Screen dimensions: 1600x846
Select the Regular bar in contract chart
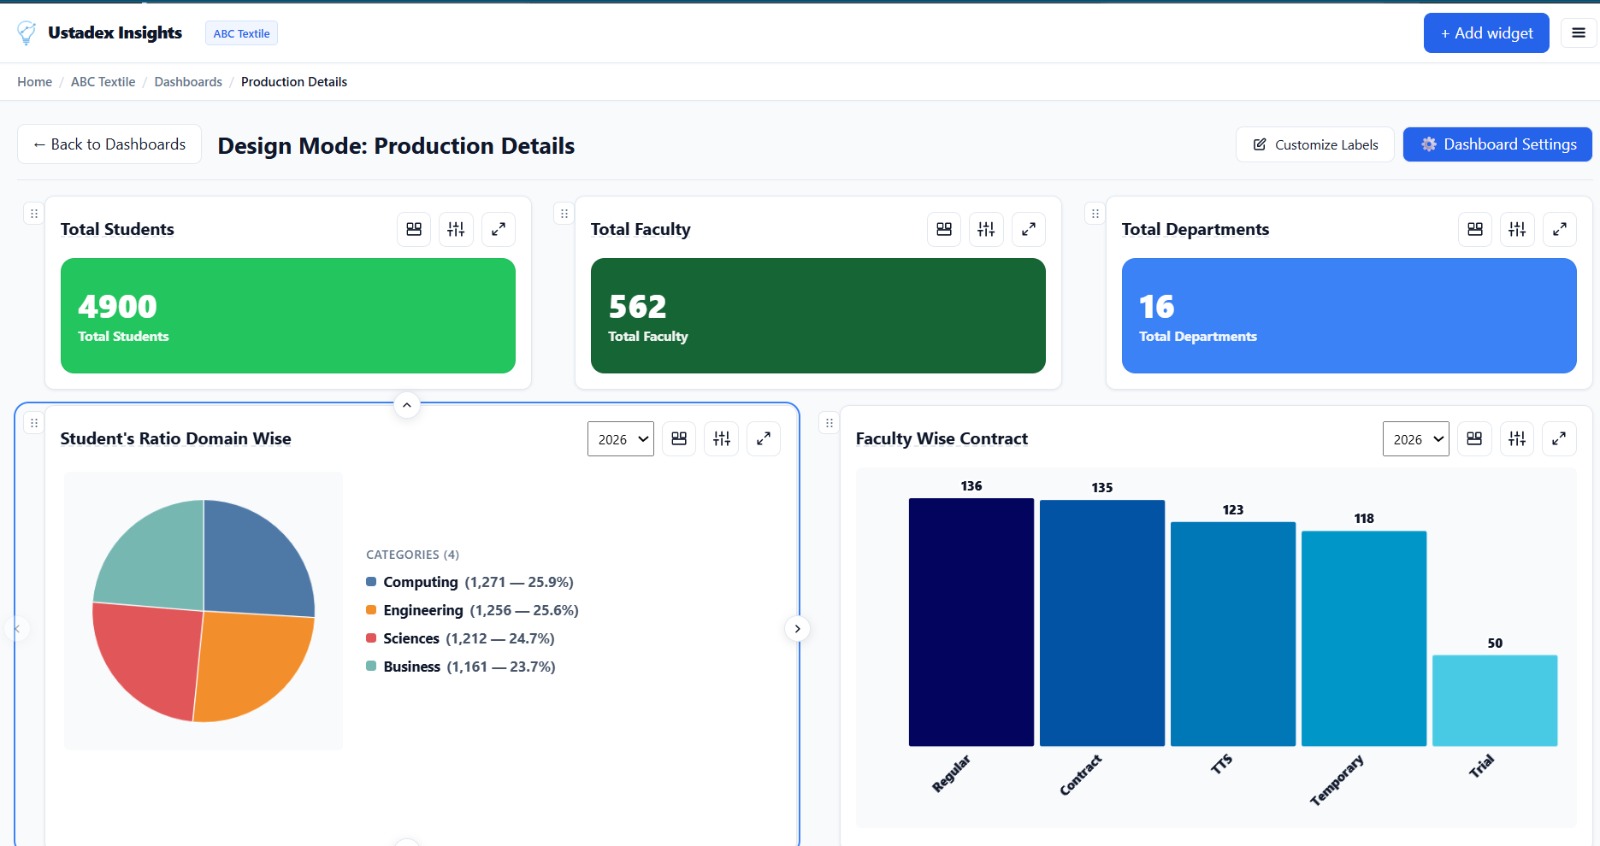point(971,622)
